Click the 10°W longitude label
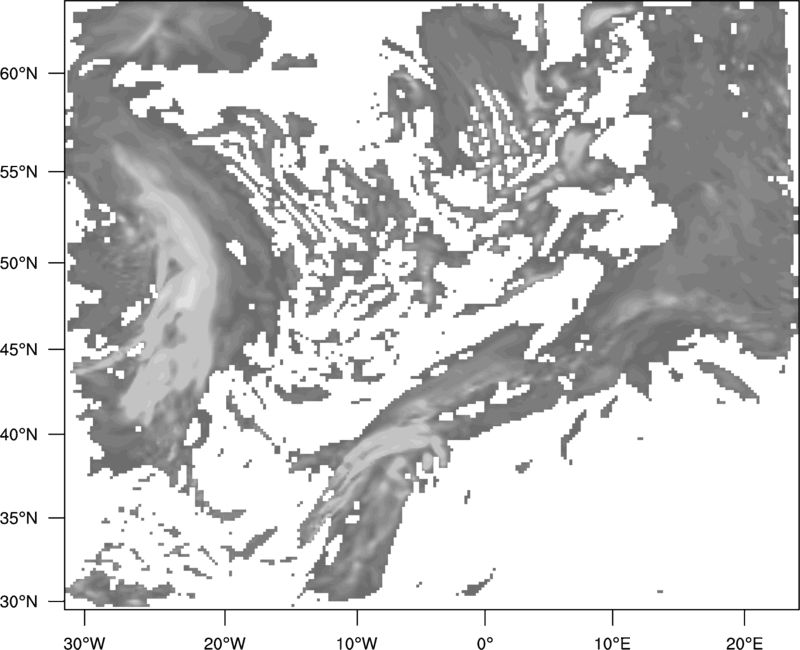Image resolution: width=800 pixels, height=650 pixels. click(357, 643)
